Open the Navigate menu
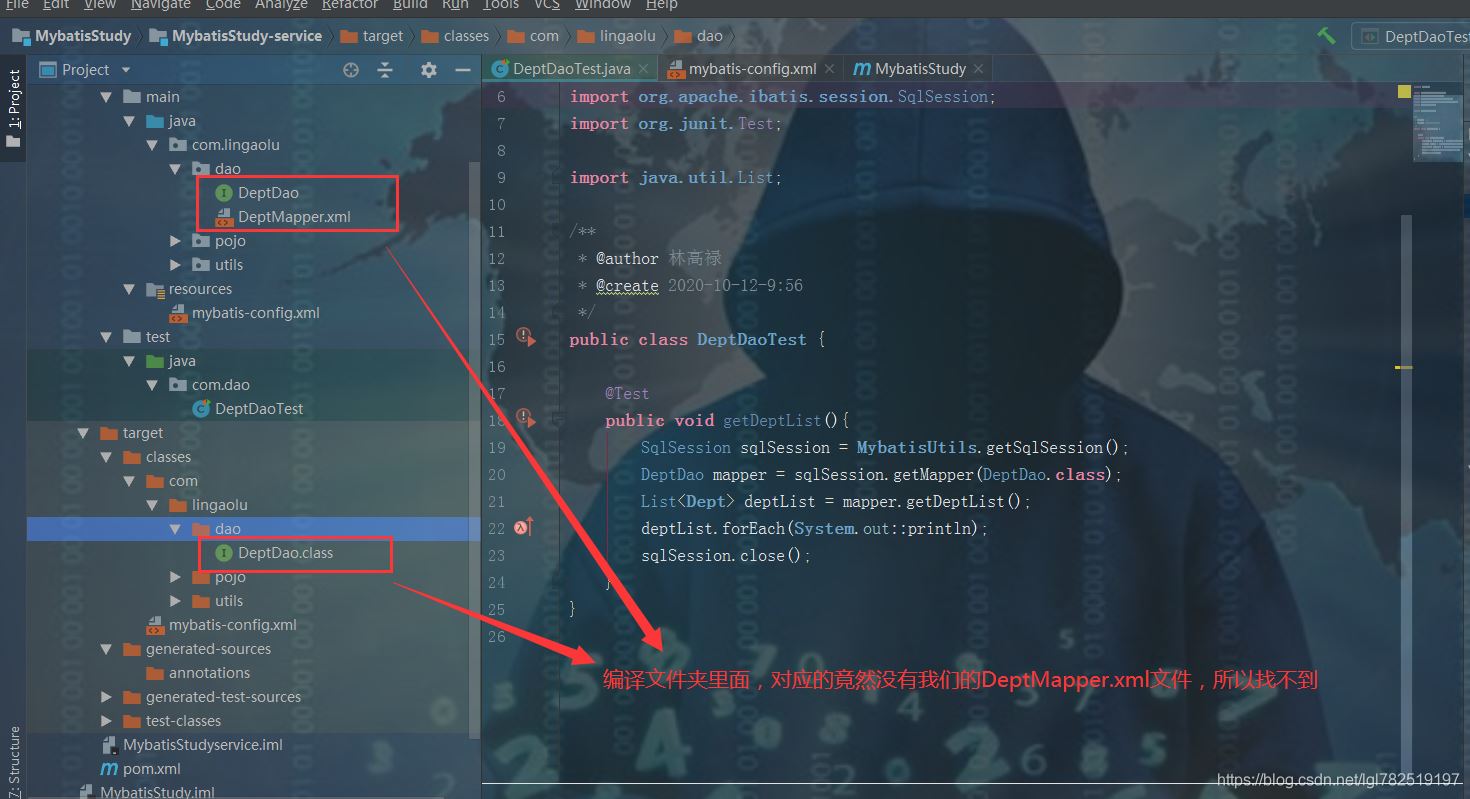 coord(160,5)
